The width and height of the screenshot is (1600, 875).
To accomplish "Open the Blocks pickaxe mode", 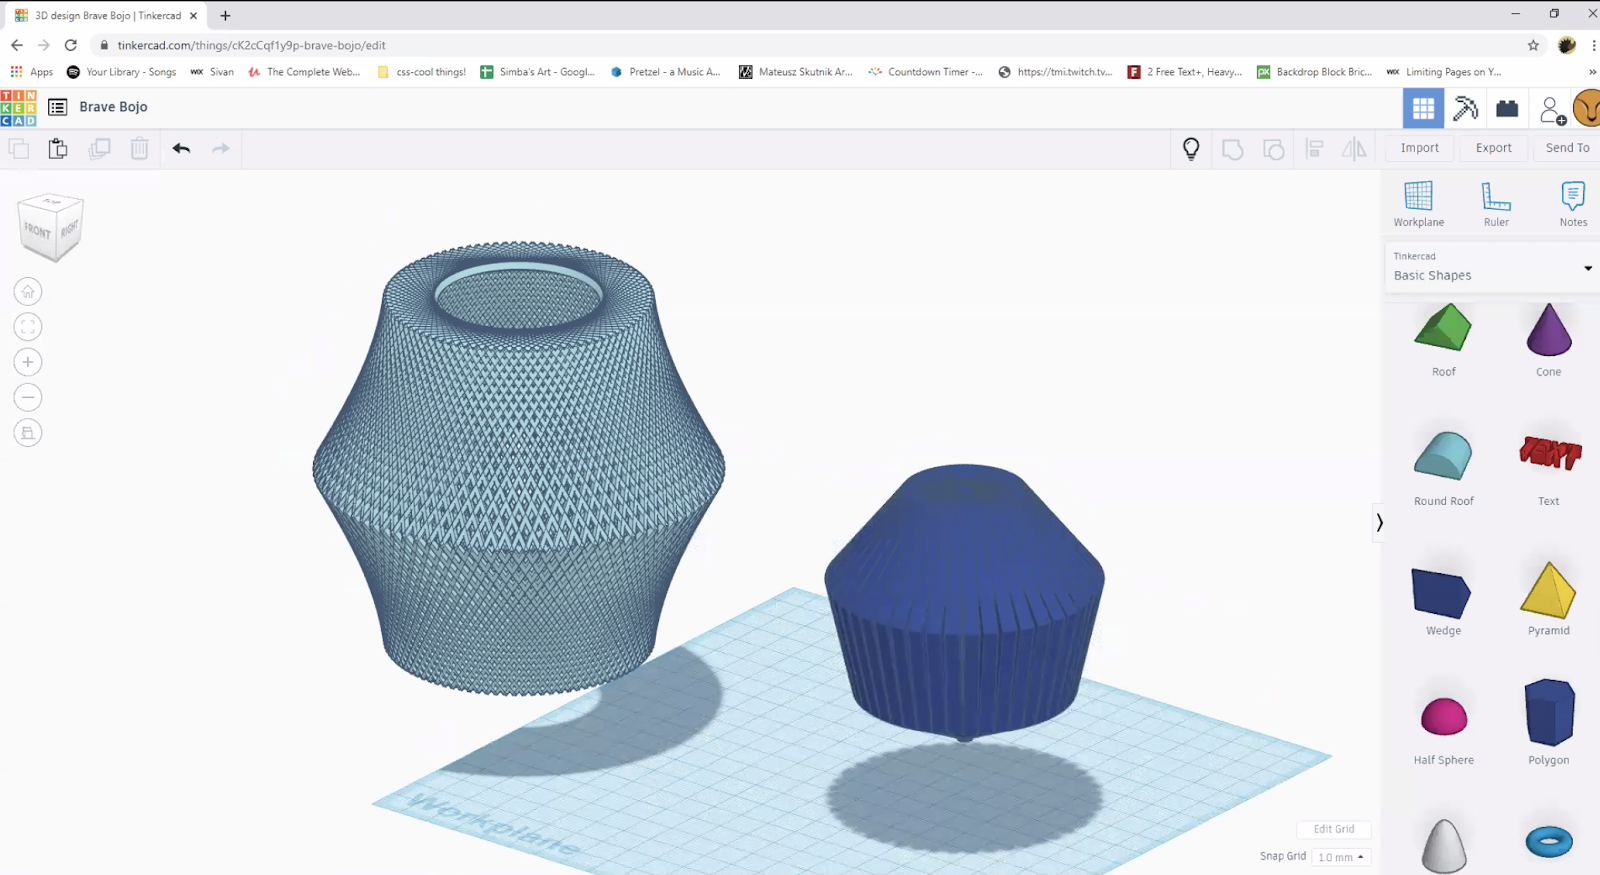I will tap(1465, 108).
